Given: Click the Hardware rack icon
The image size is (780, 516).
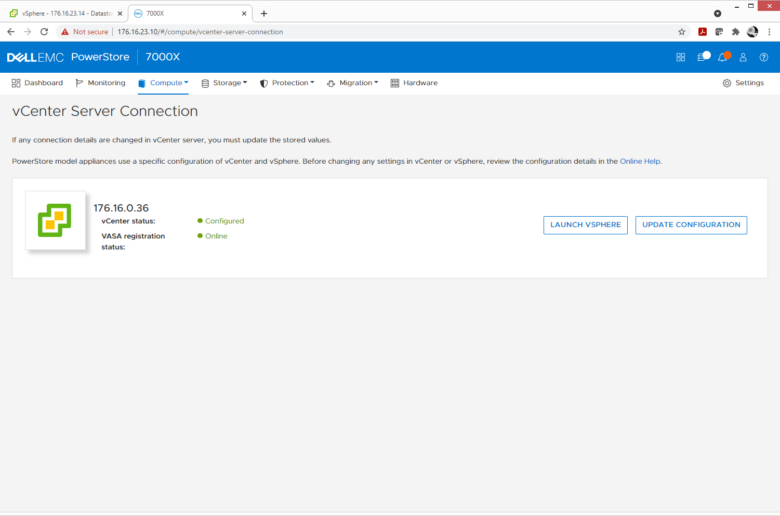Looking at the screenshot, I should click(394, 83).
